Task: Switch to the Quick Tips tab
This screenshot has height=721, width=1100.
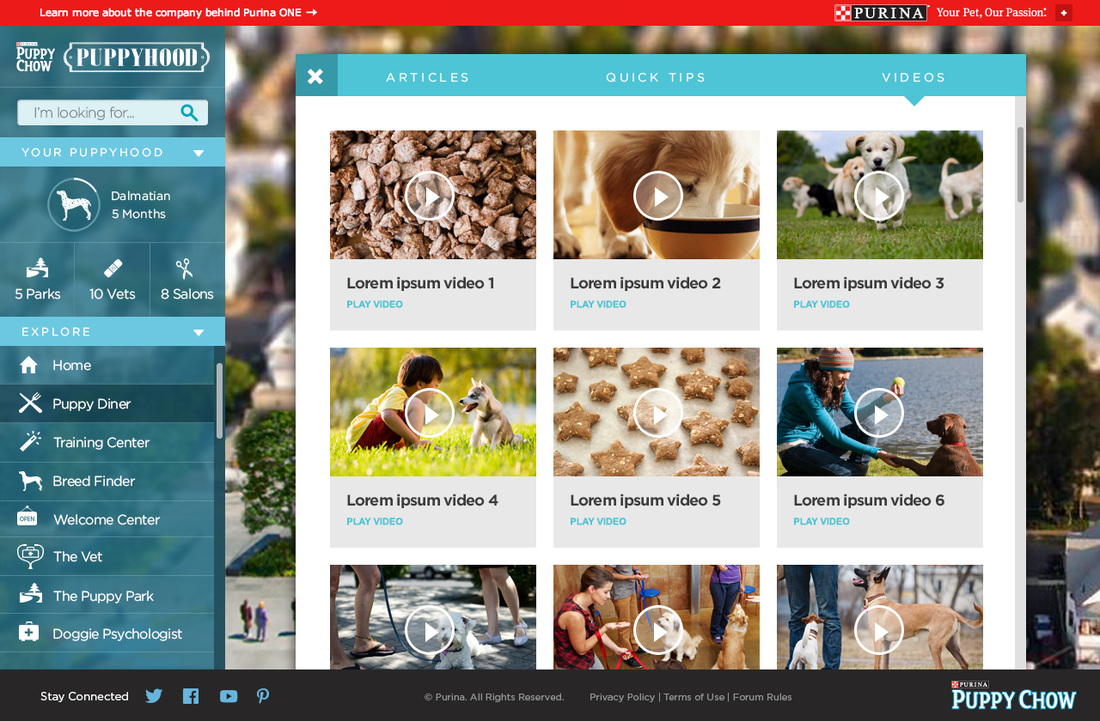Action: pyautogui.click(x=656, y=77)
